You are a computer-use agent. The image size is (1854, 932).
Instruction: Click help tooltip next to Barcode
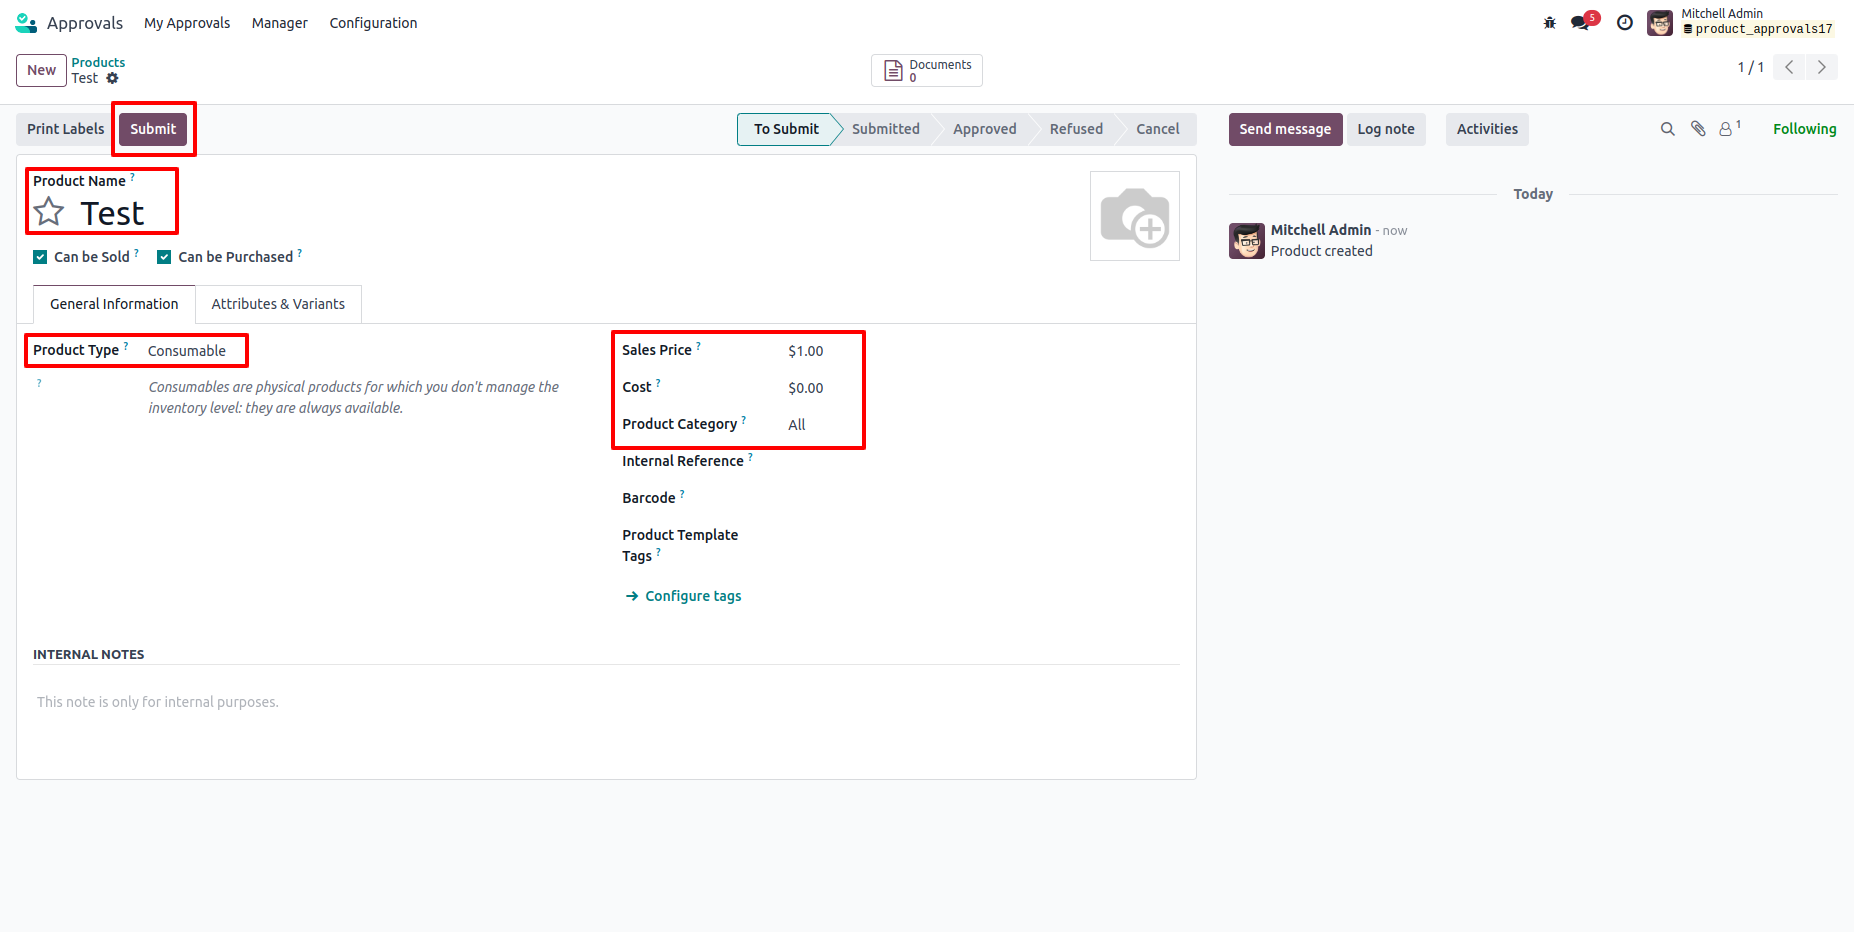click(682, 494)
